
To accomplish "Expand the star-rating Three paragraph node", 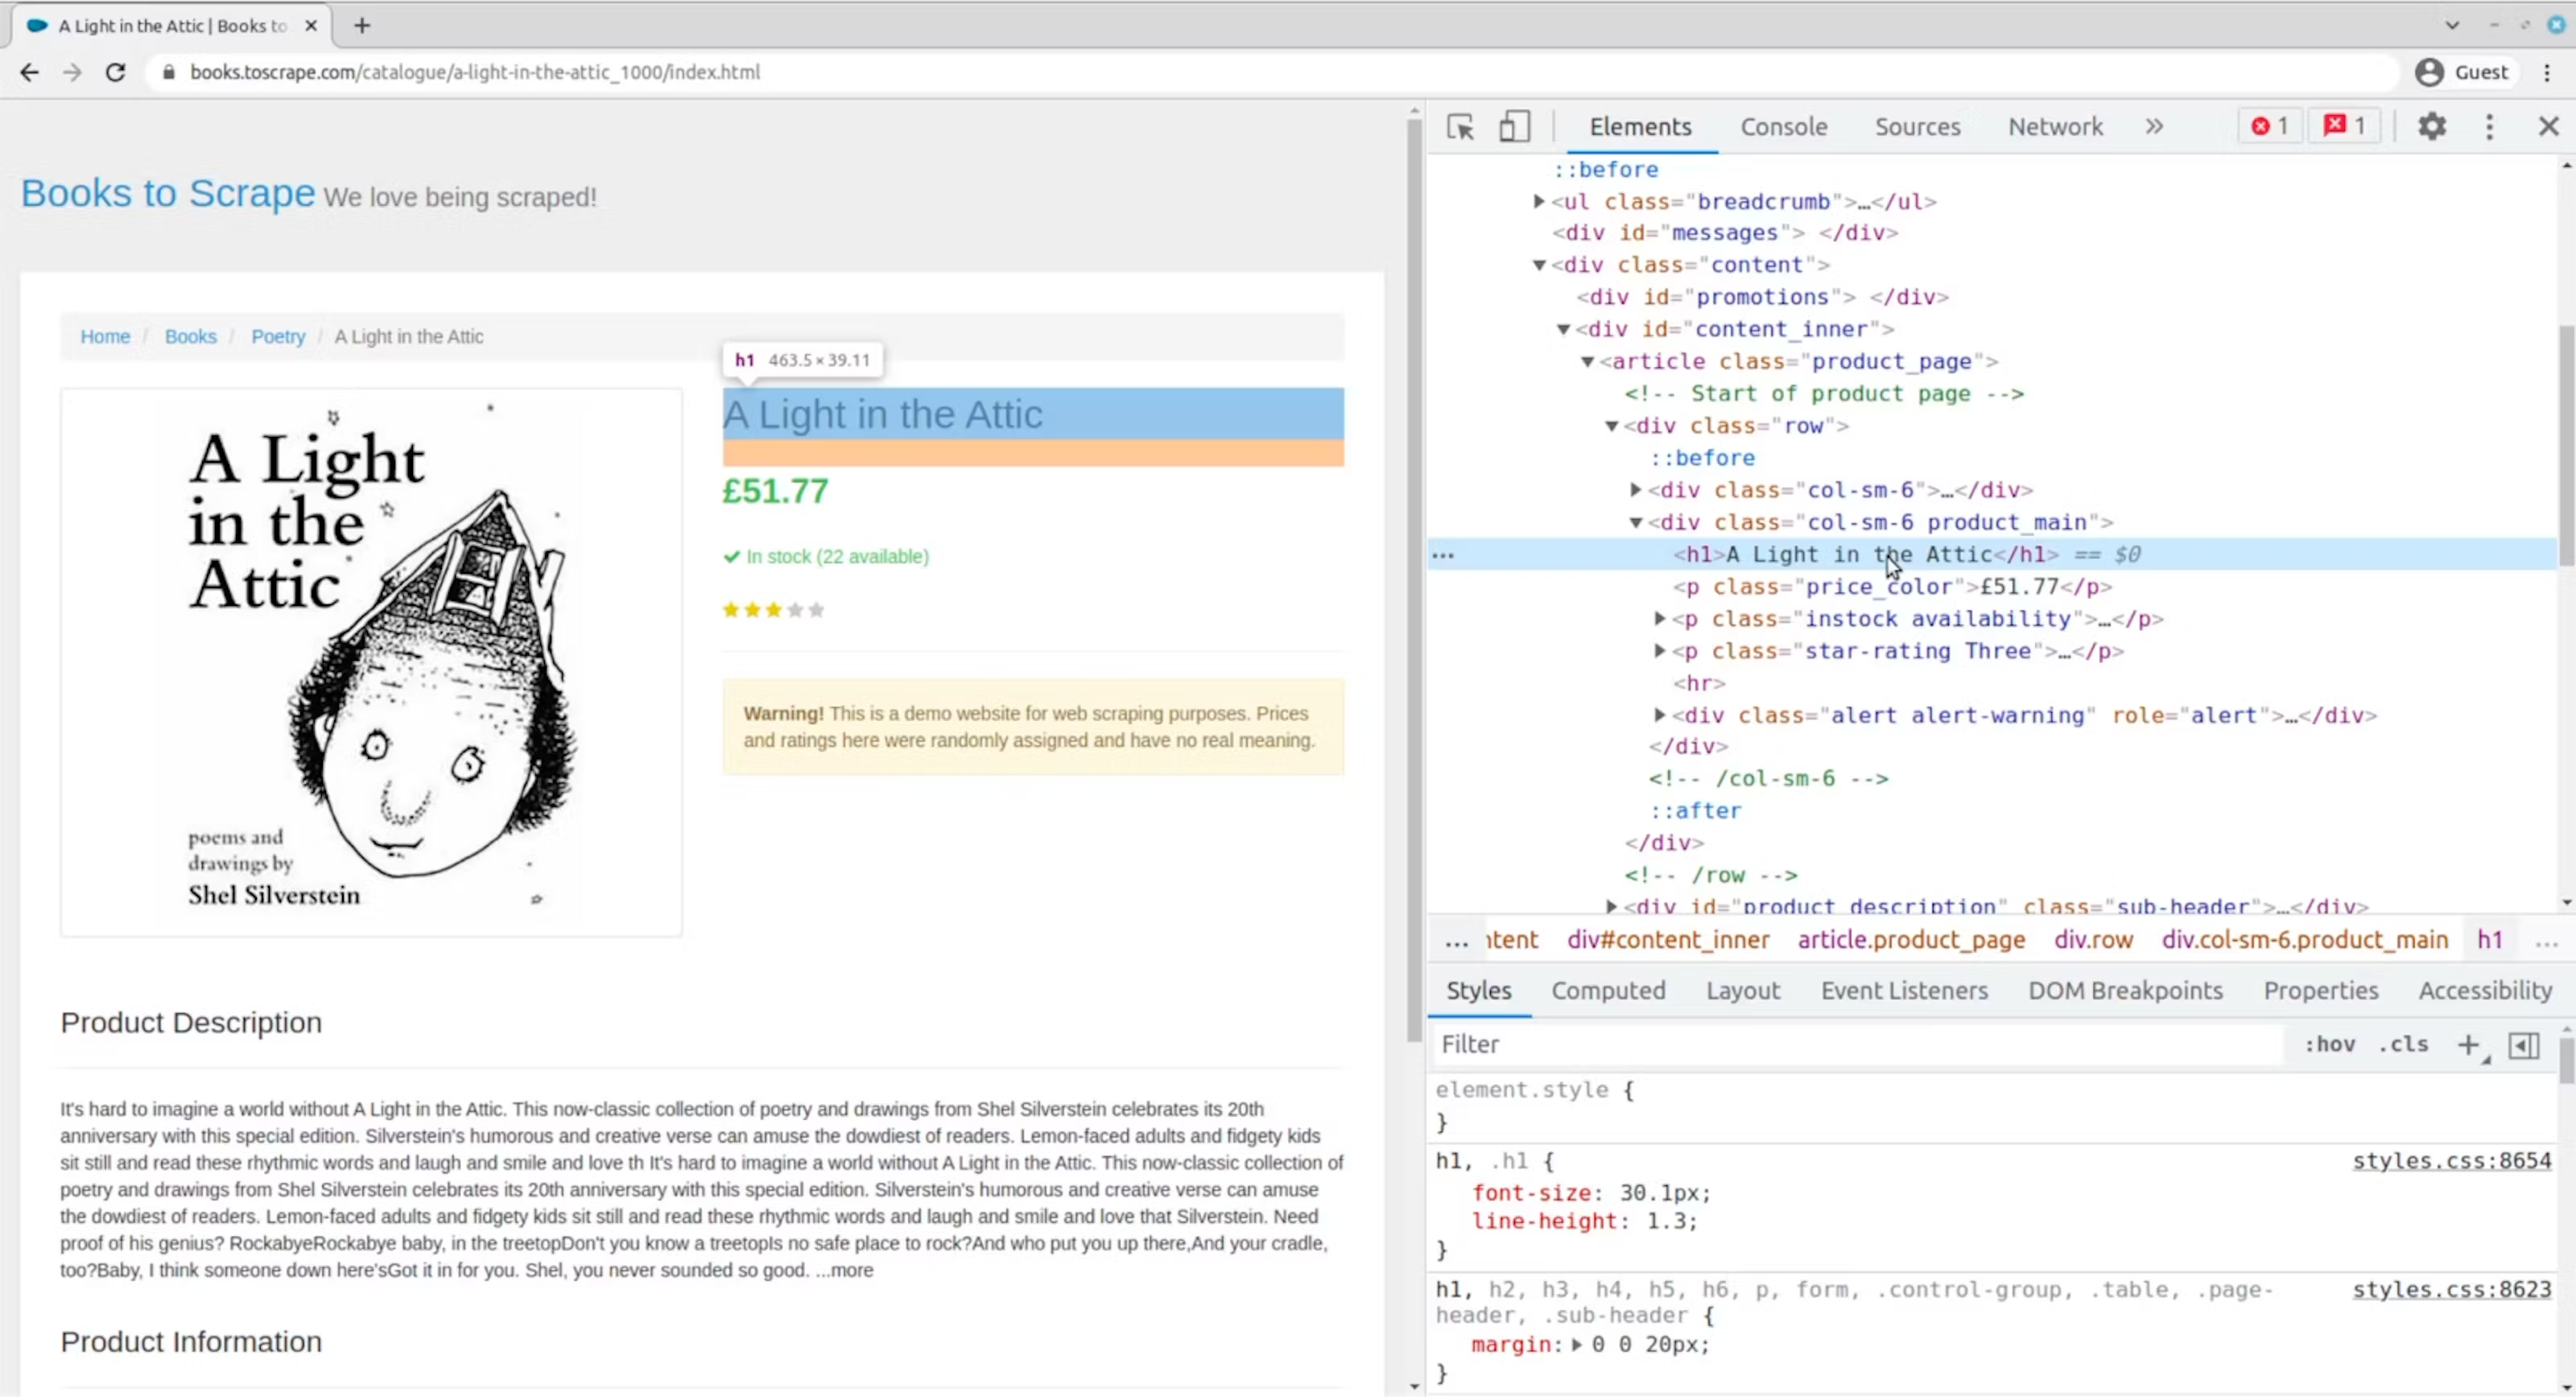I will pyautogui.click(x=1659, y=651).
